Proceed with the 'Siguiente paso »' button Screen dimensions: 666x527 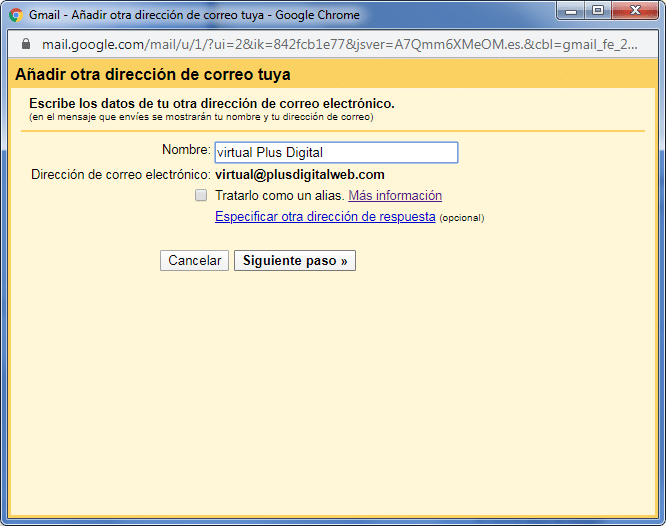295,261
